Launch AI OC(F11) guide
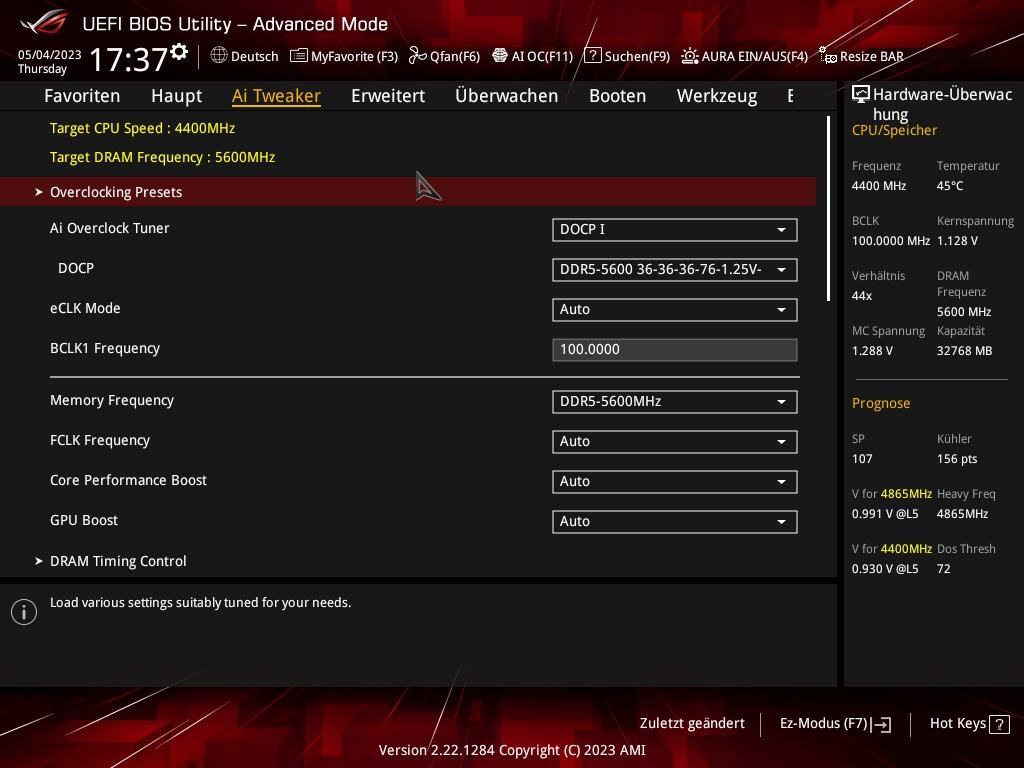Viewport: 1024px width, 768px height. (532, 56)
